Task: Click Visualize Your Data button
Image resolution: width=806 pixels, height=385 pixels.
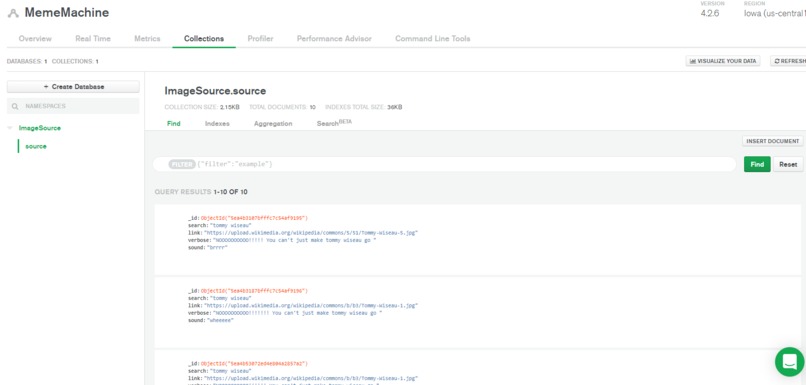Action: pyautogui.click(x=723, y=61)
